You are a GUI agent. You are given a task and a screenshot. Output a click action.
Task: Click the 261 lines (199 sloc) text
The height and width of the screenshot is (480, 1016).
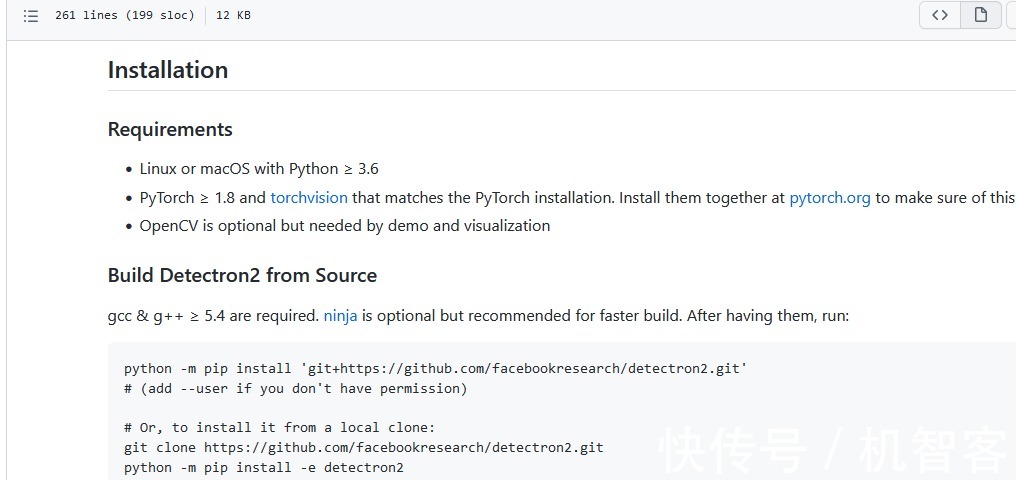point(126,16)
